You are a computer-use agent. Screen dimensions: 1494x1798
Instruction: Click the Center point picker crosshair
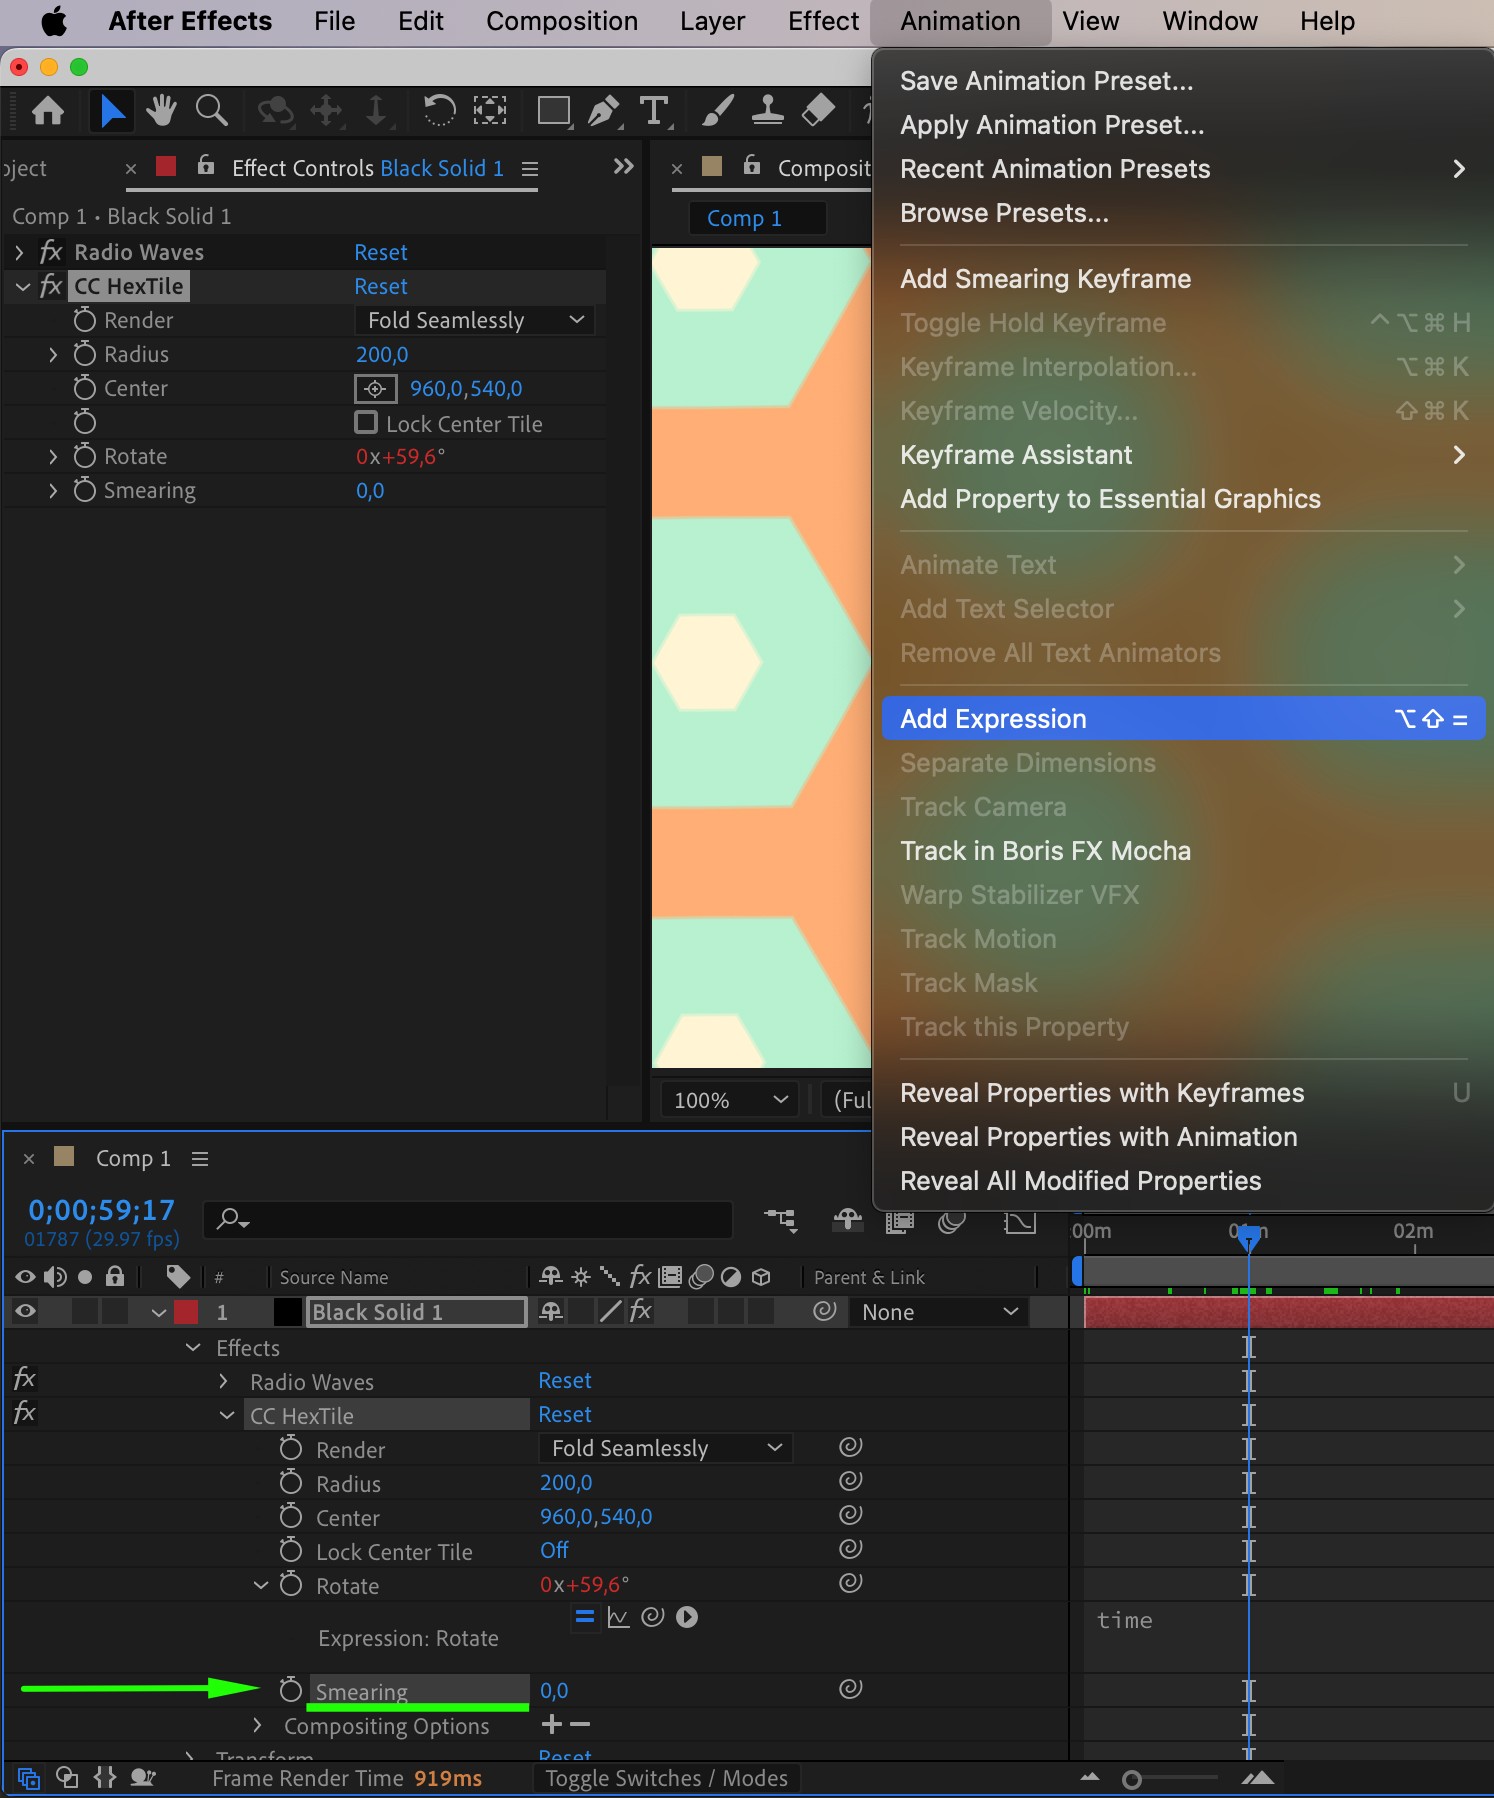tap(375, 388)
